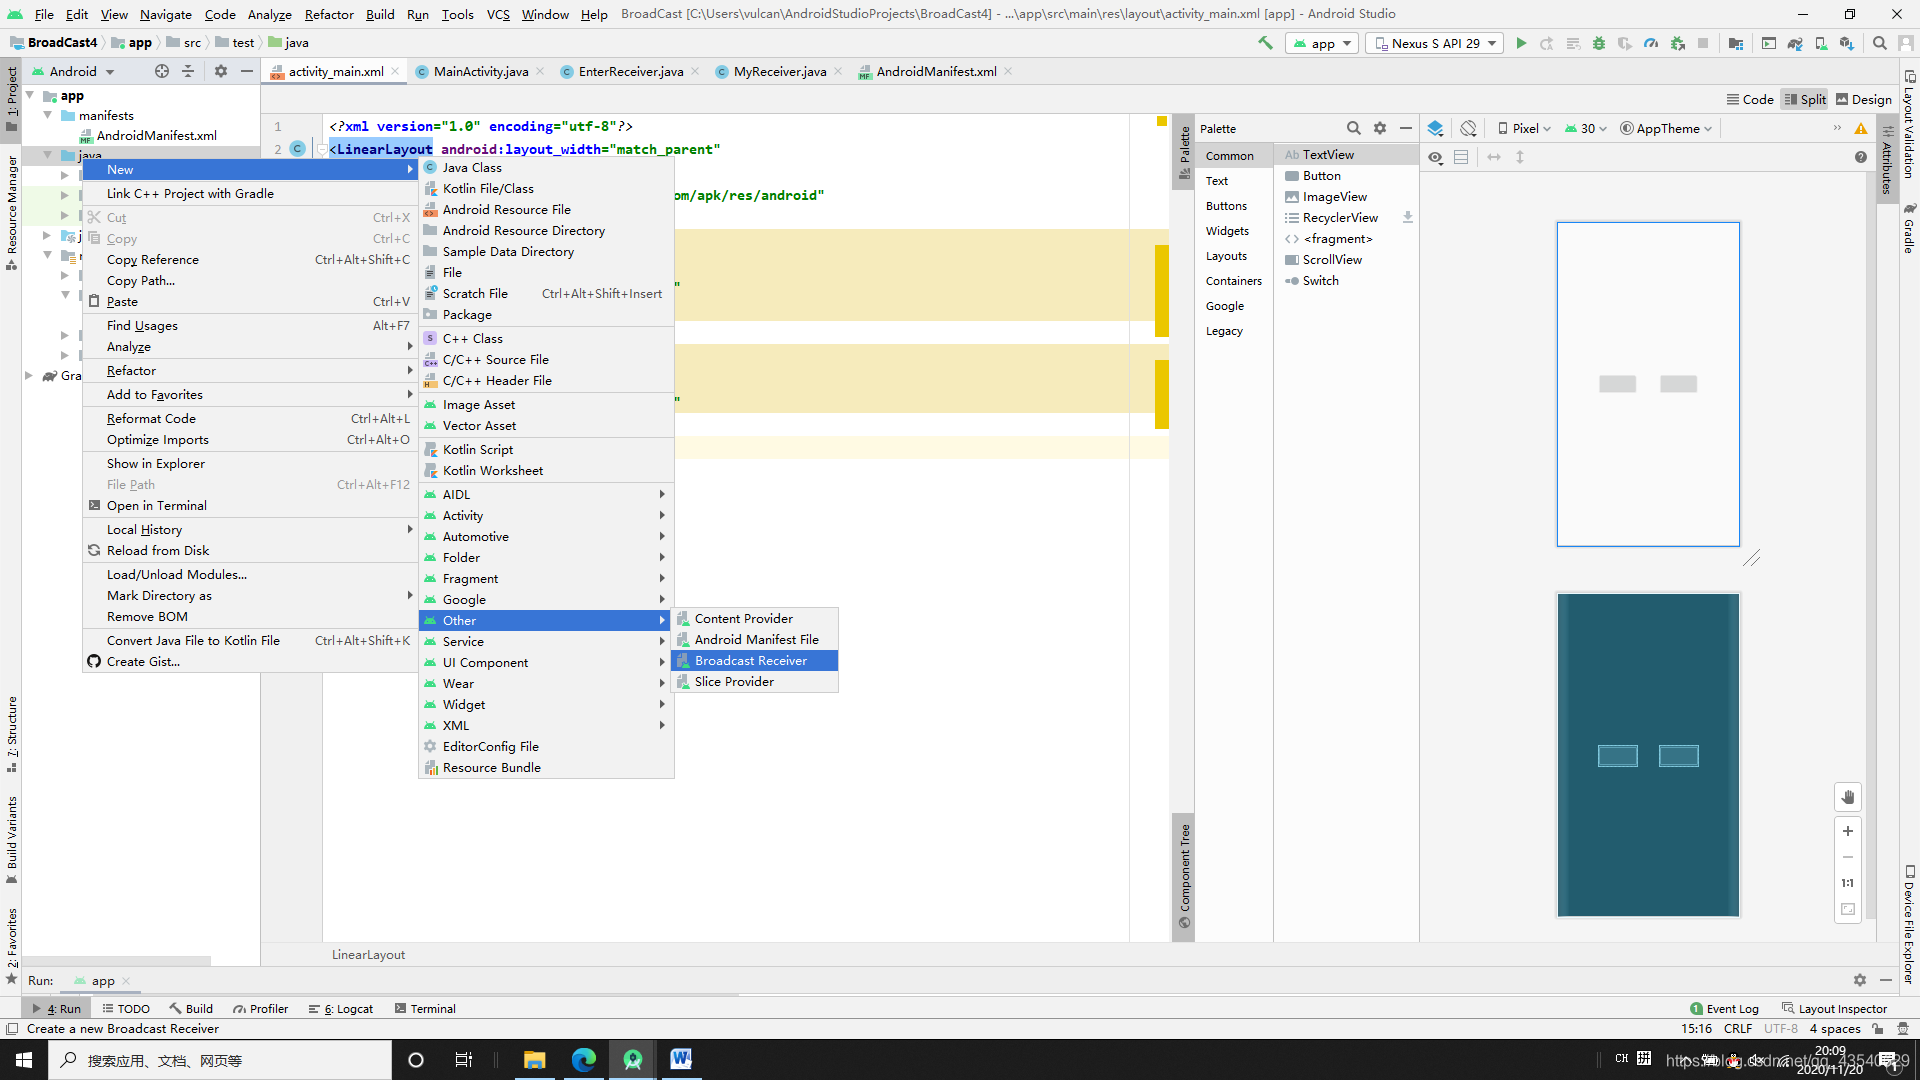Screen dimensions: 1920x1080
Task: Click the blueprint preview thumbnail
Action: [x=1648, y=755]
